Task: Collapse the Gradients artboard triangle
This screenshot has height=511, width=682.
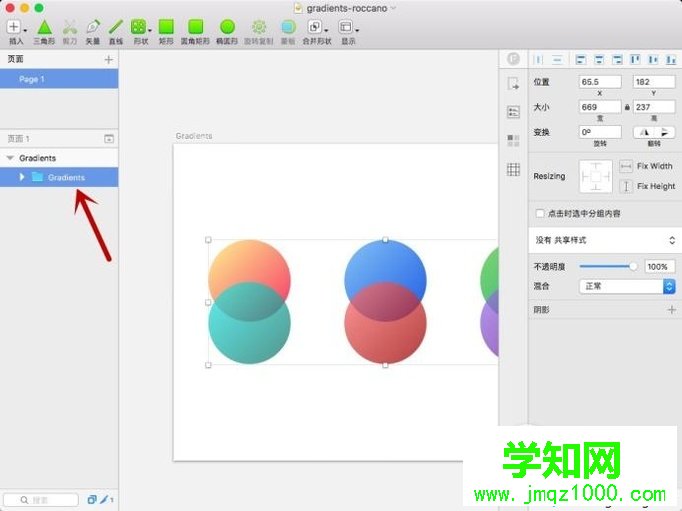Action: [x=10, y=158]
